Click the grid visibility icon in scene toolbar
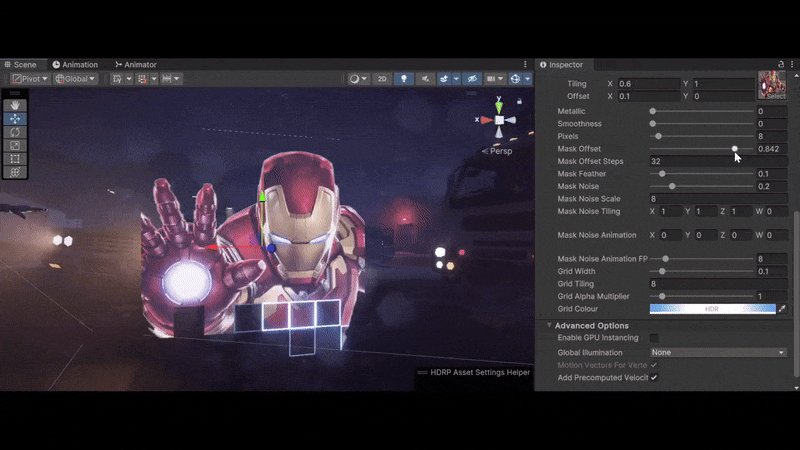This screenshot has width=800, height=450. pyautogui.click(x=117, y=79)
